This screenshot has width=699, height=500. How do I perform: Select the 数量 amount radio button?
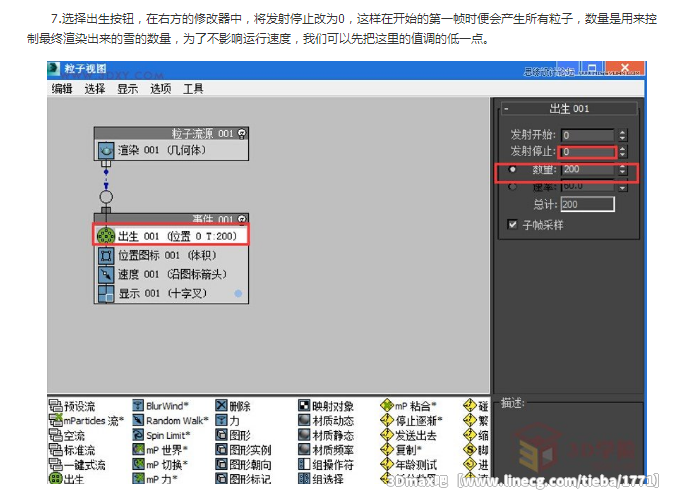(512, 169)
